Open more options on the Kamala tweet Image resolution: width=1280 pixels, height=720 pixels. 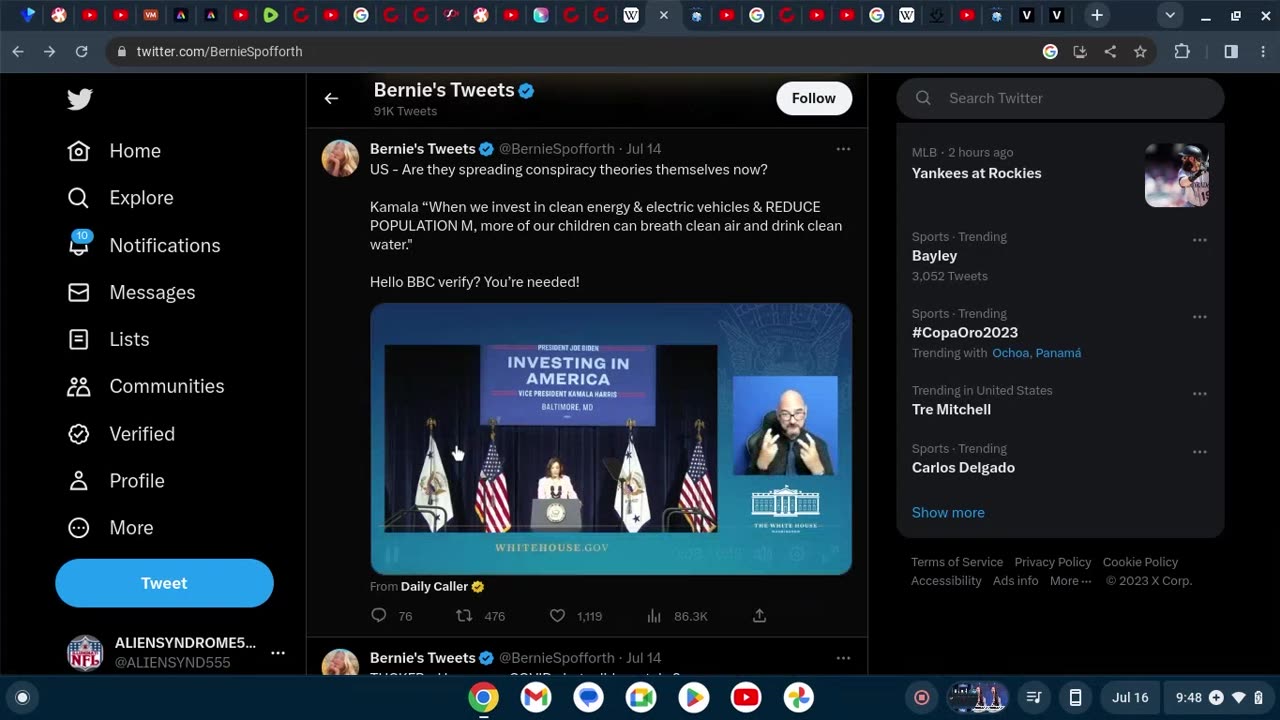pyautogui.click(x=843, y=149)
